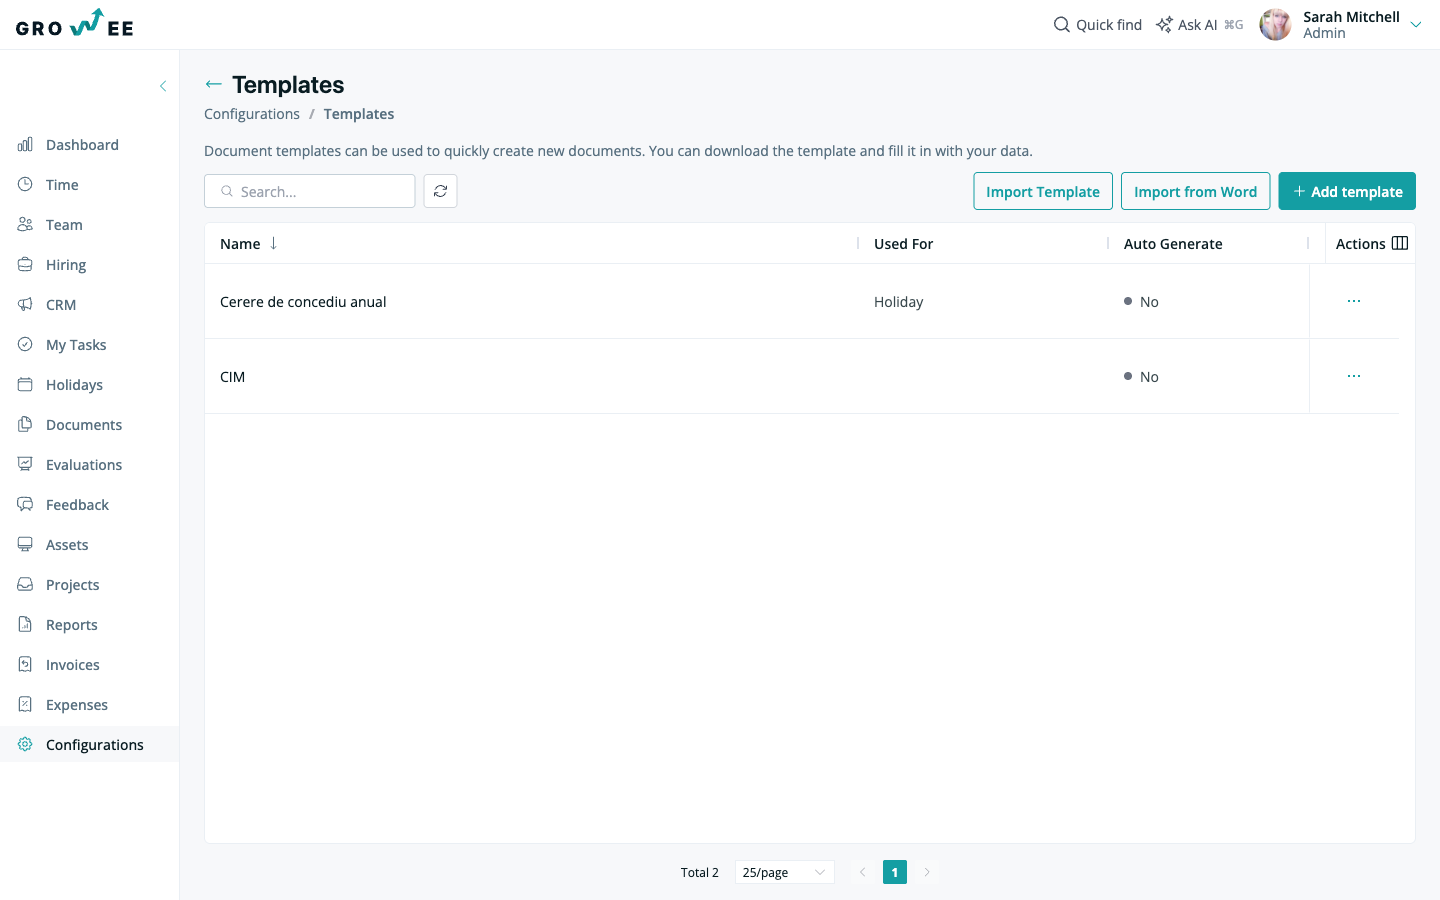
Task: Click the Time clock icon
Action: pos(25,184)
